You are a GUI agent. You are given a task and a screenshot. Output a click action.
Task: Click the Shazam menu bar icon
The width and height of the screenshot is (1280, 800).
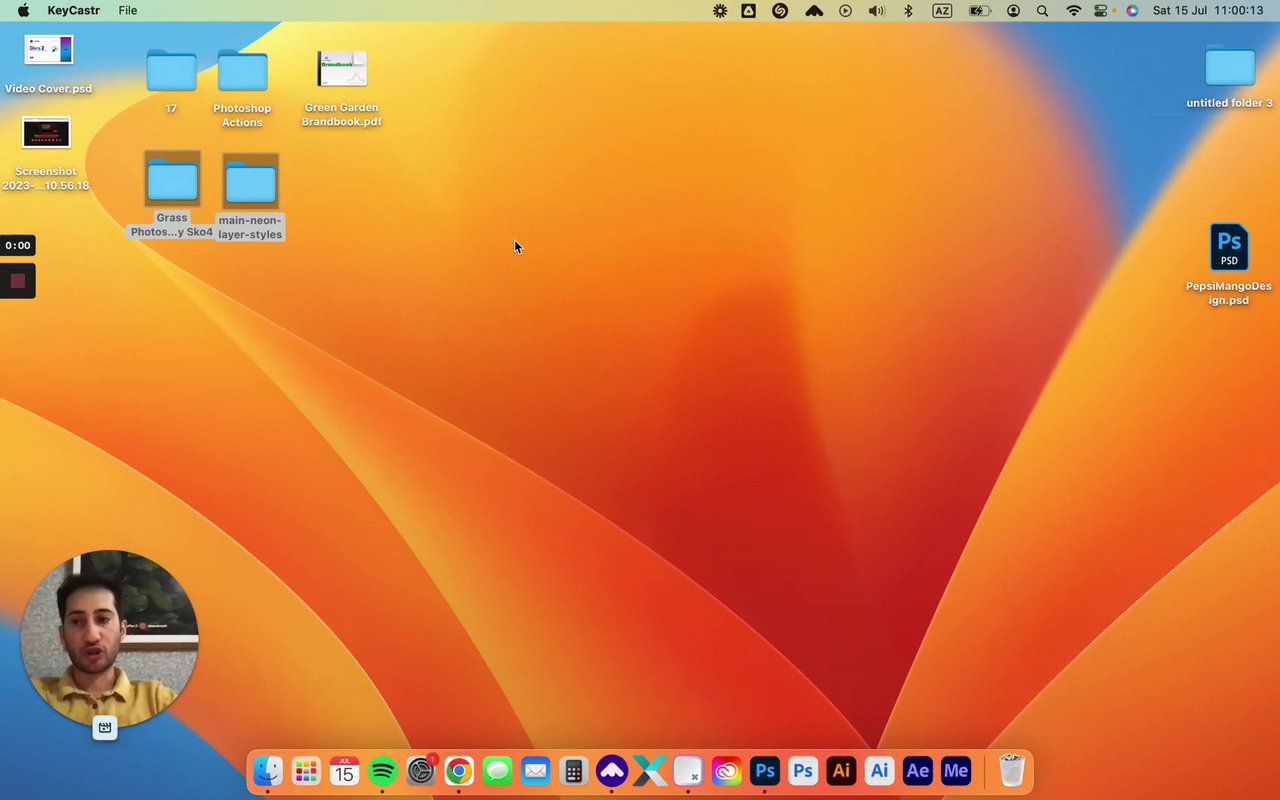click(x=780, y=11)
